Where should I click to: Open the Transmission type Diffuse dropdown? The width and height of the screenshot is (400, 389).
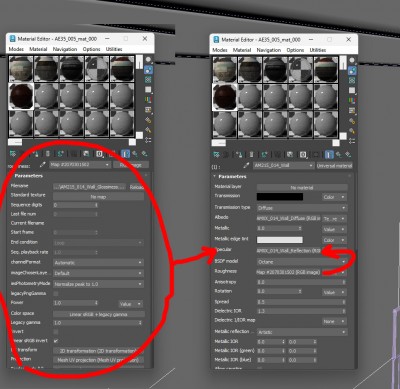click(x=302, y=208)
